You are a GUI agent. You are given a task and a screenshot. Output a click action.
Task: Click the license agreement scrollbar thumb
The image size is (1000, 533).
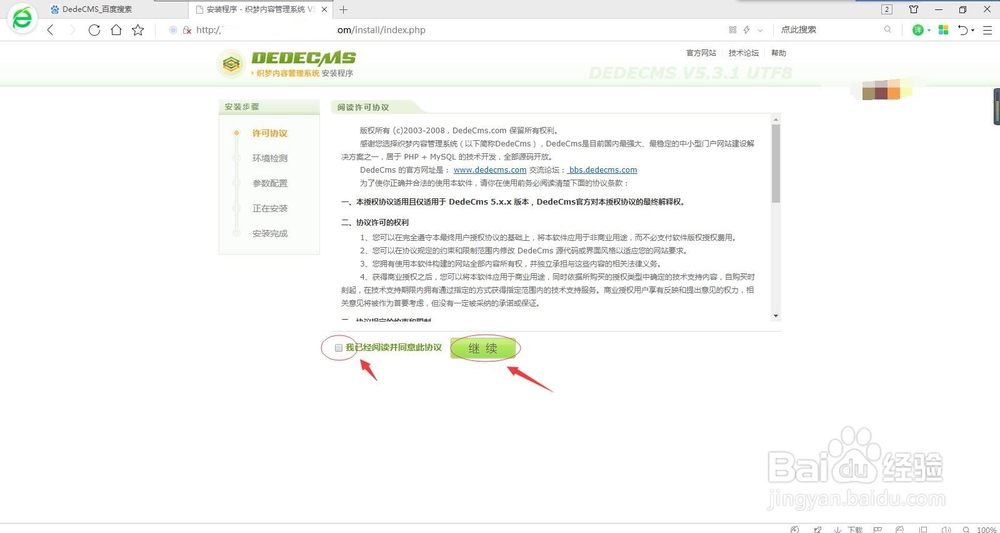pyautogui.click(x=776, y=163)
